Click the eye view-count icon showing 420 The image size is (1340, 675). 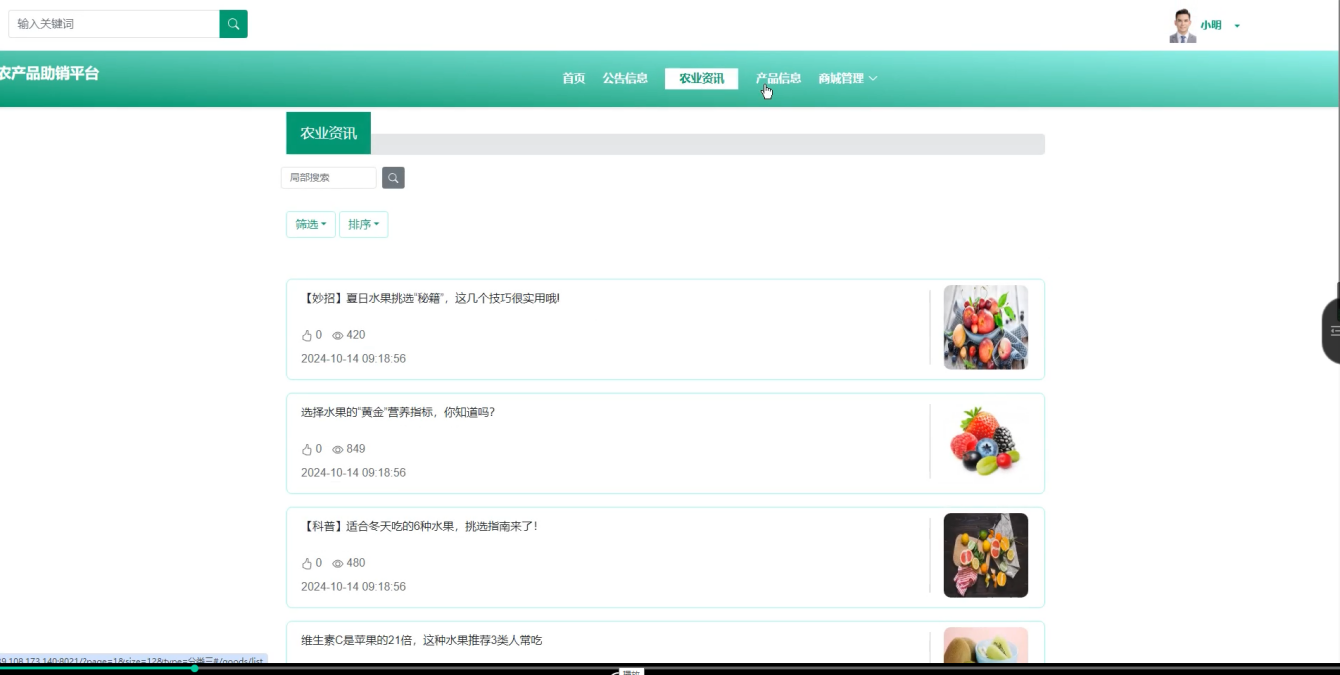point(338,336)
